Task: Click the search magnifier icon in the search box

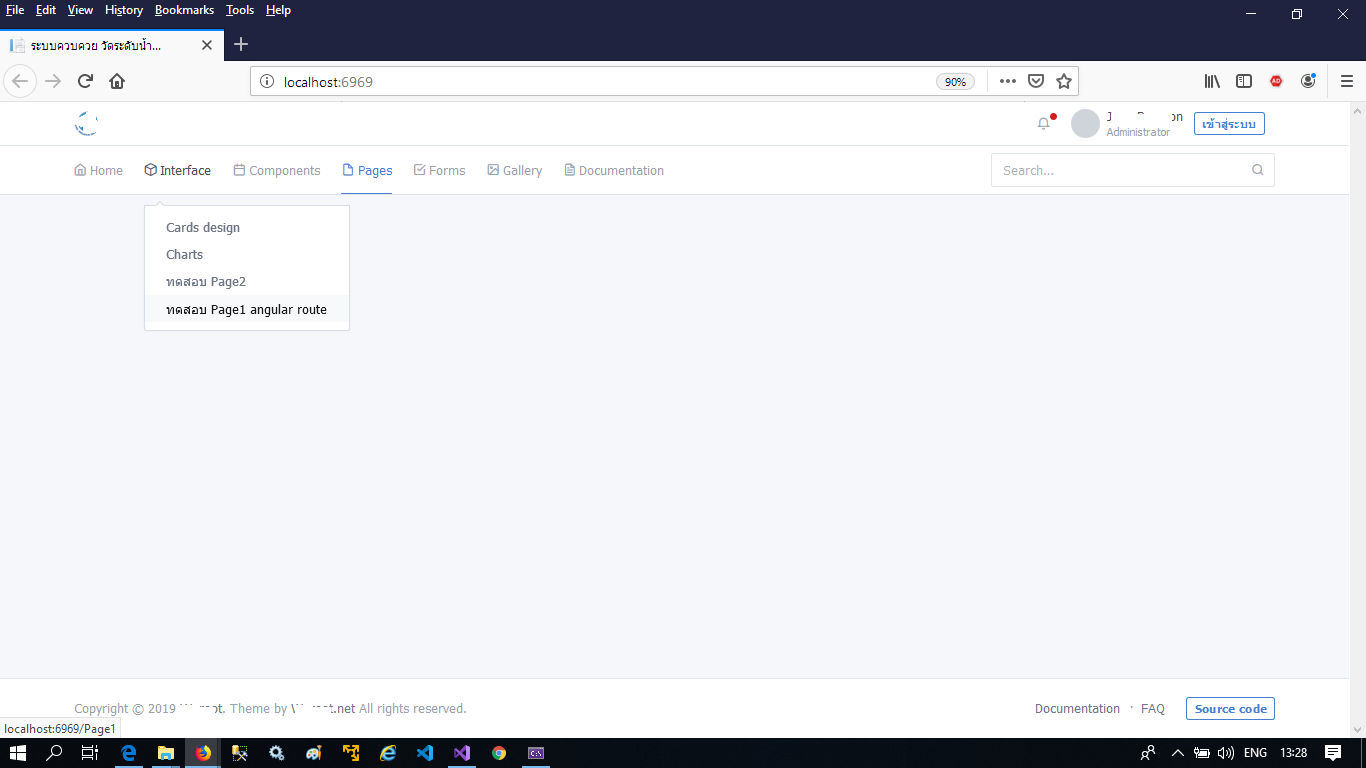Action: 1258,170
